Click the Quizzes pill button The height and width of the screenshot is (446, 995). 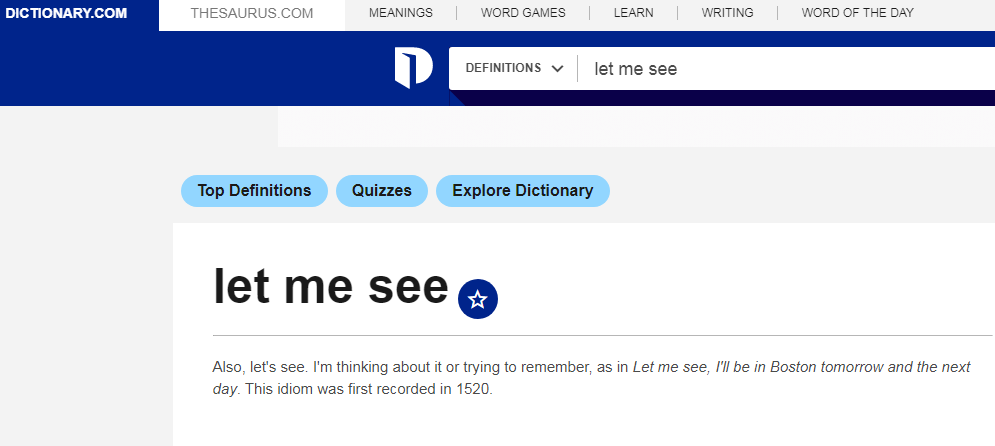[x=382, y=191]
